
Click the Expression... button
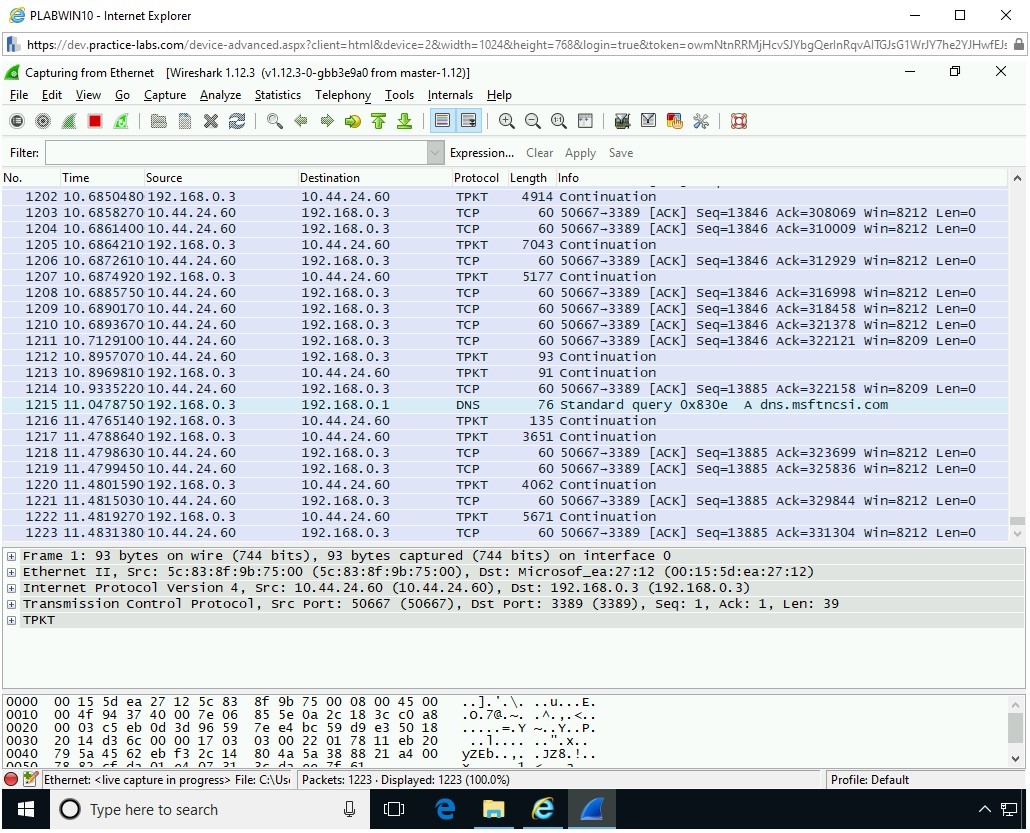(481, 153)
